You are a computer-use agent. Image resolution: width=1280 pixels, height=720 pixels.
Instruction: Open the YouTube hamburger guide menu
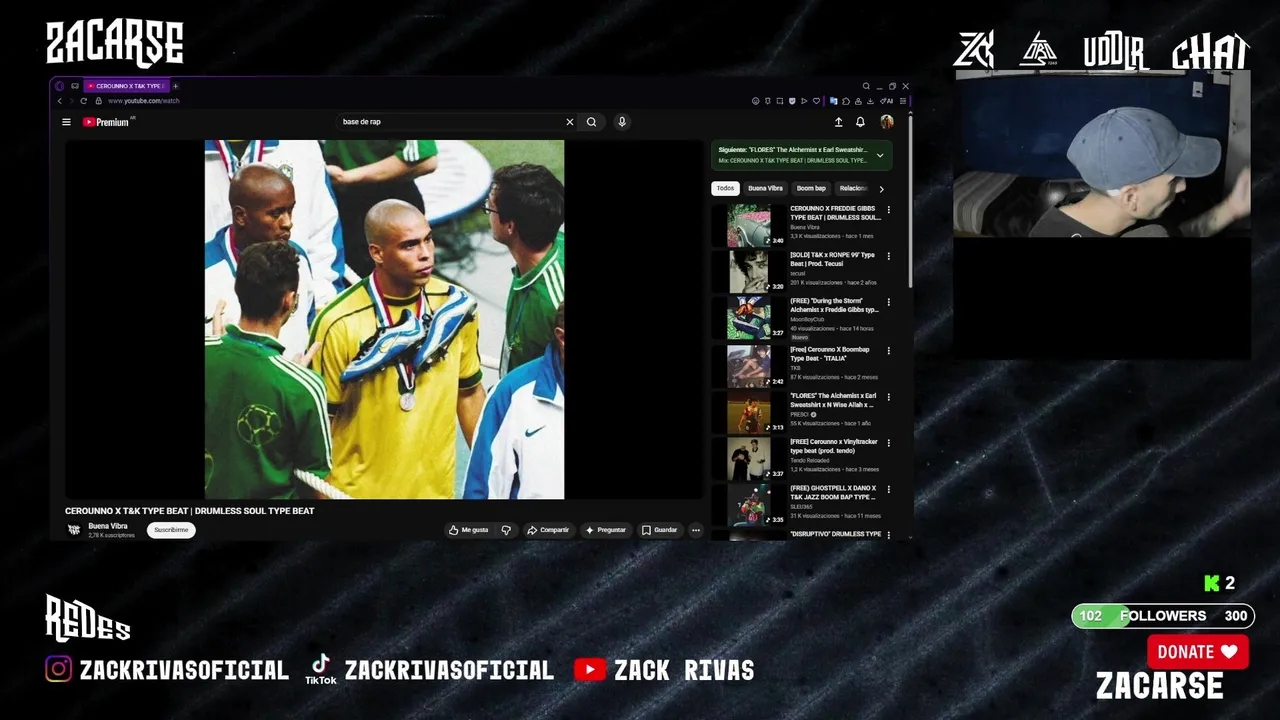pos(66,122)
